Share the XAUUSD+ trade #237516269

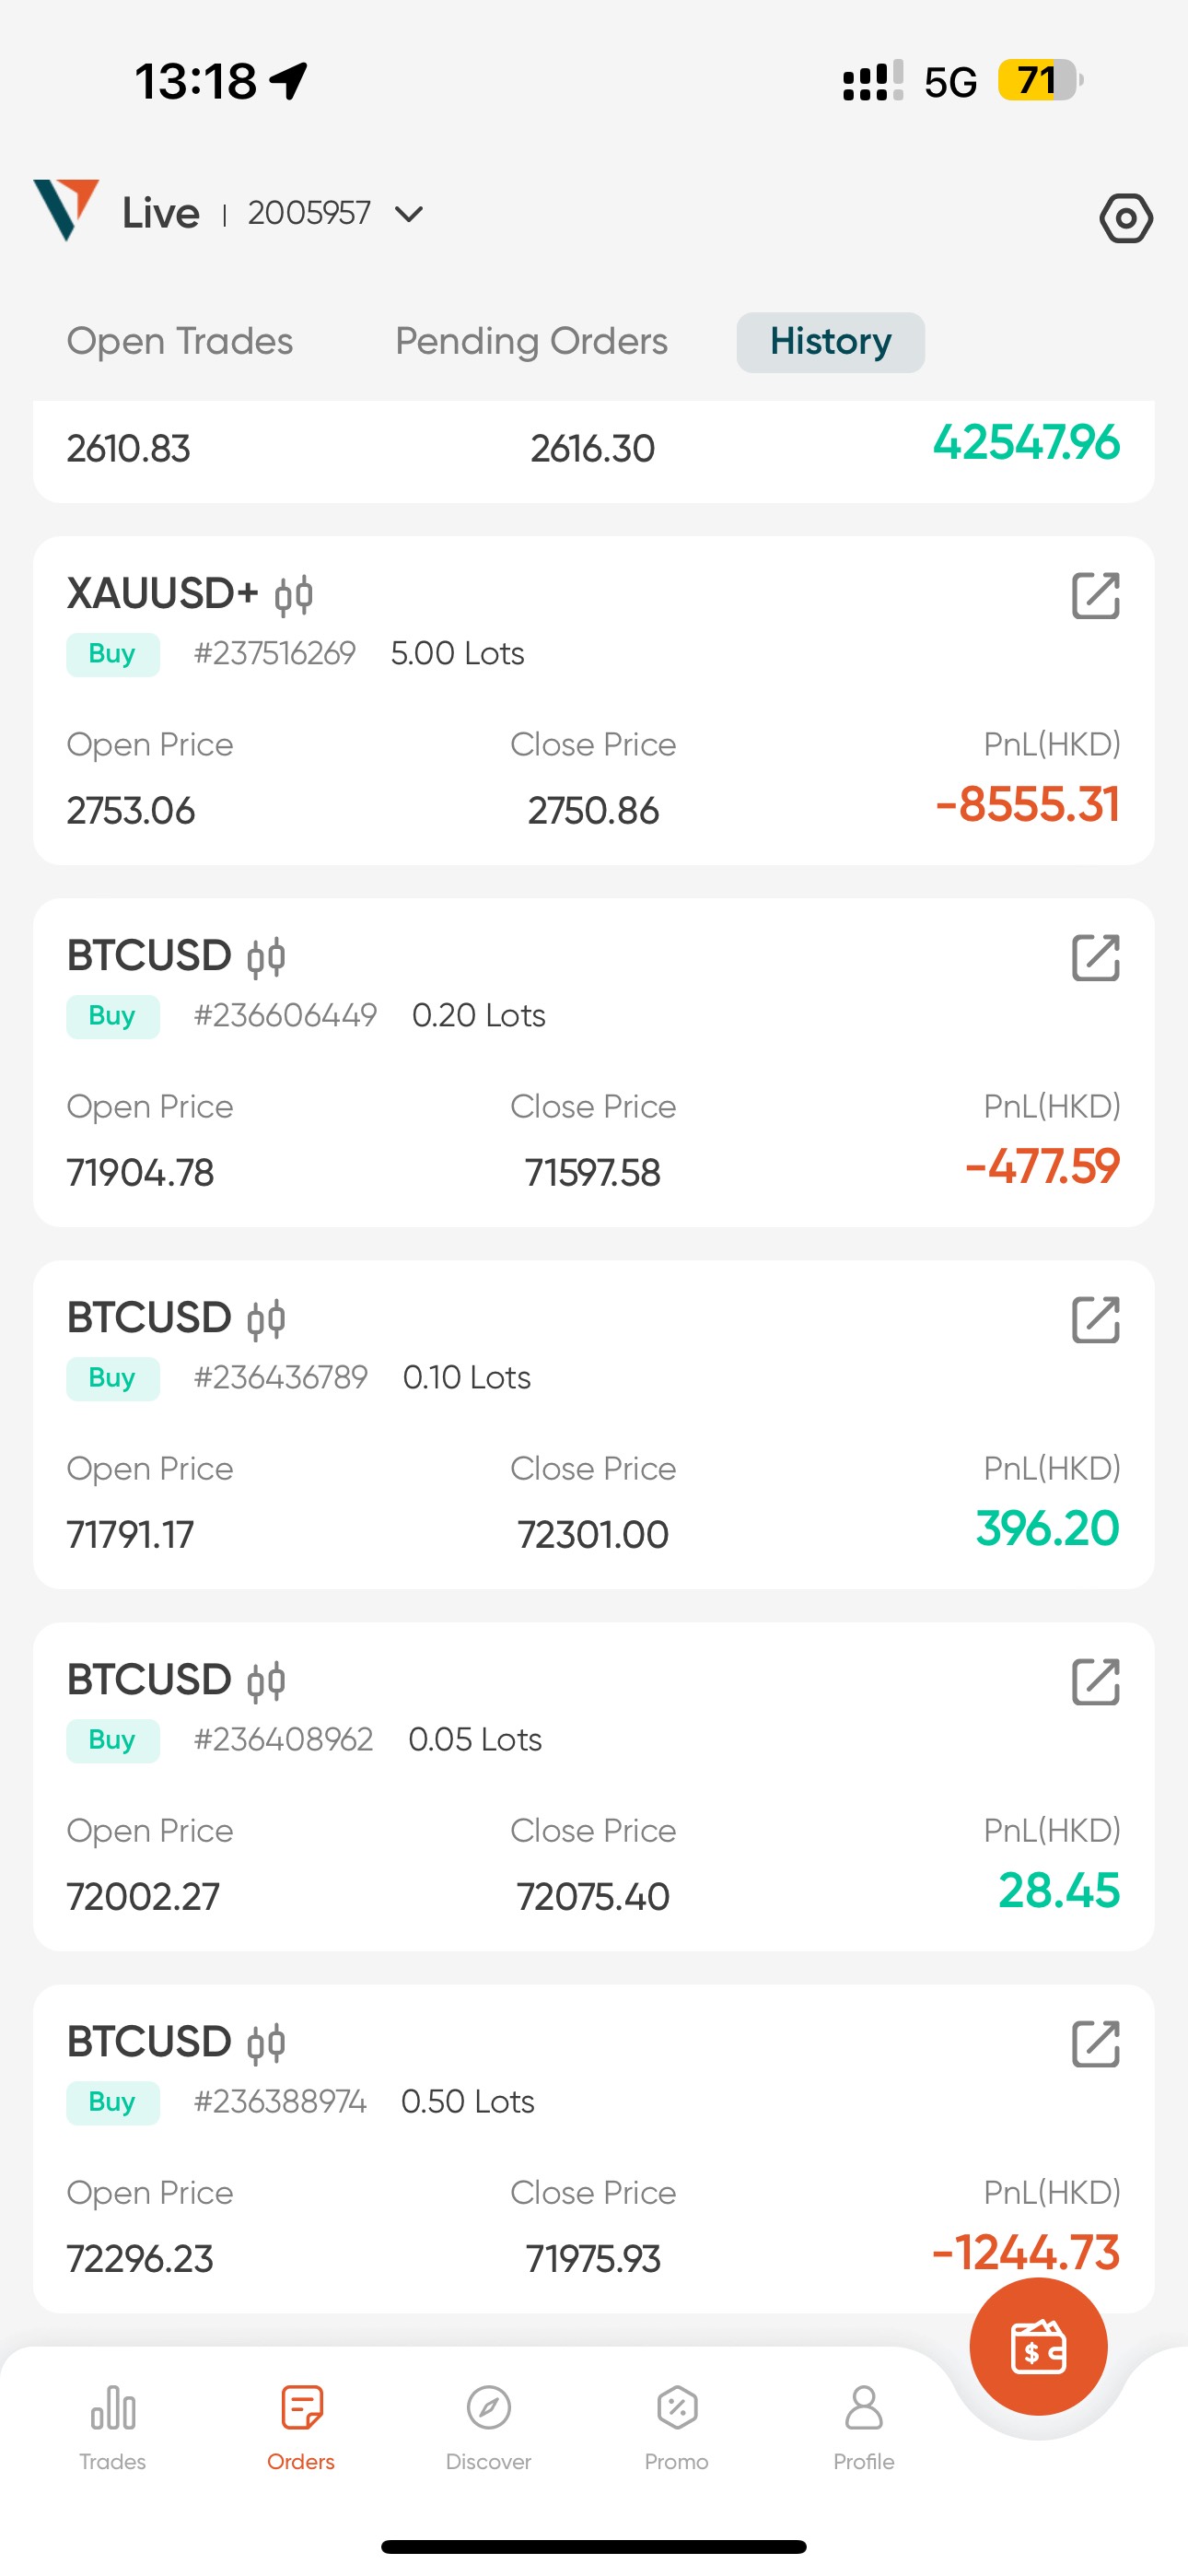[x=1095, y=596]
